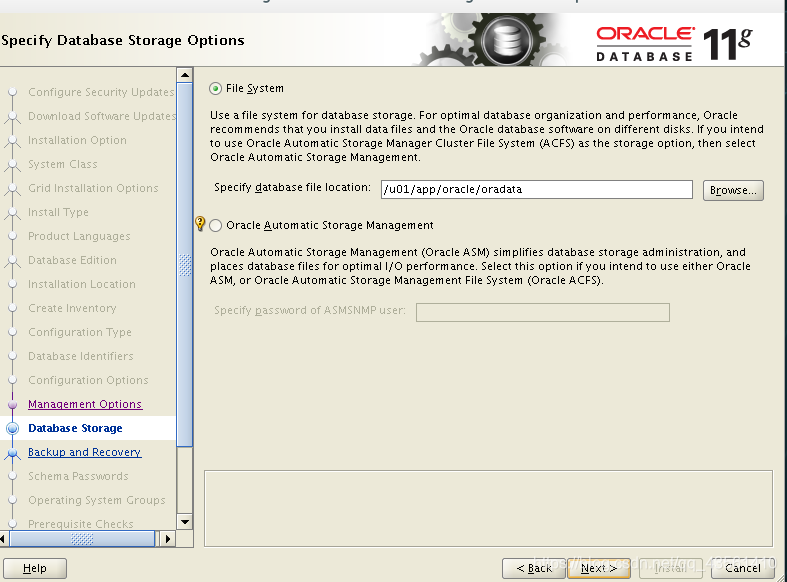Click the Download Software Updates step
The image size is (787, 582).
pos(102,116)
